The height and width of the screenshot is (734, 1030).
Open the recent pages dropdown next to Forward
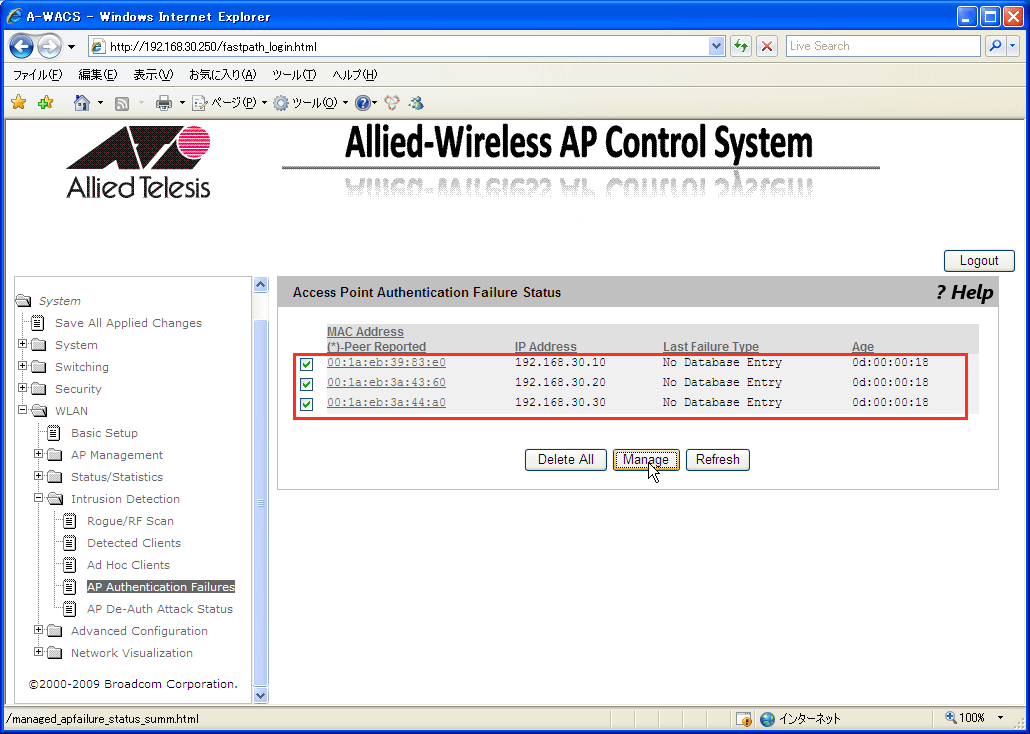pos(72,47)
